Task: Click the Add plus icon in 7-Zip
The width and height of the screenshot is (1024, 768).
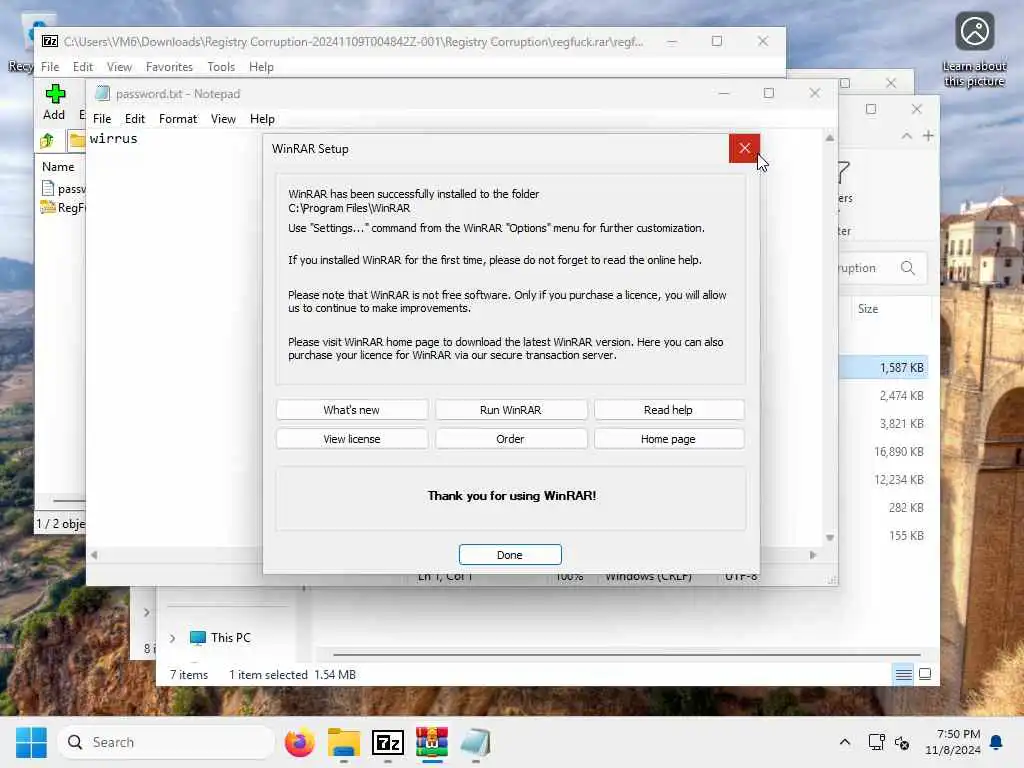Action: [x=55, y=94]
